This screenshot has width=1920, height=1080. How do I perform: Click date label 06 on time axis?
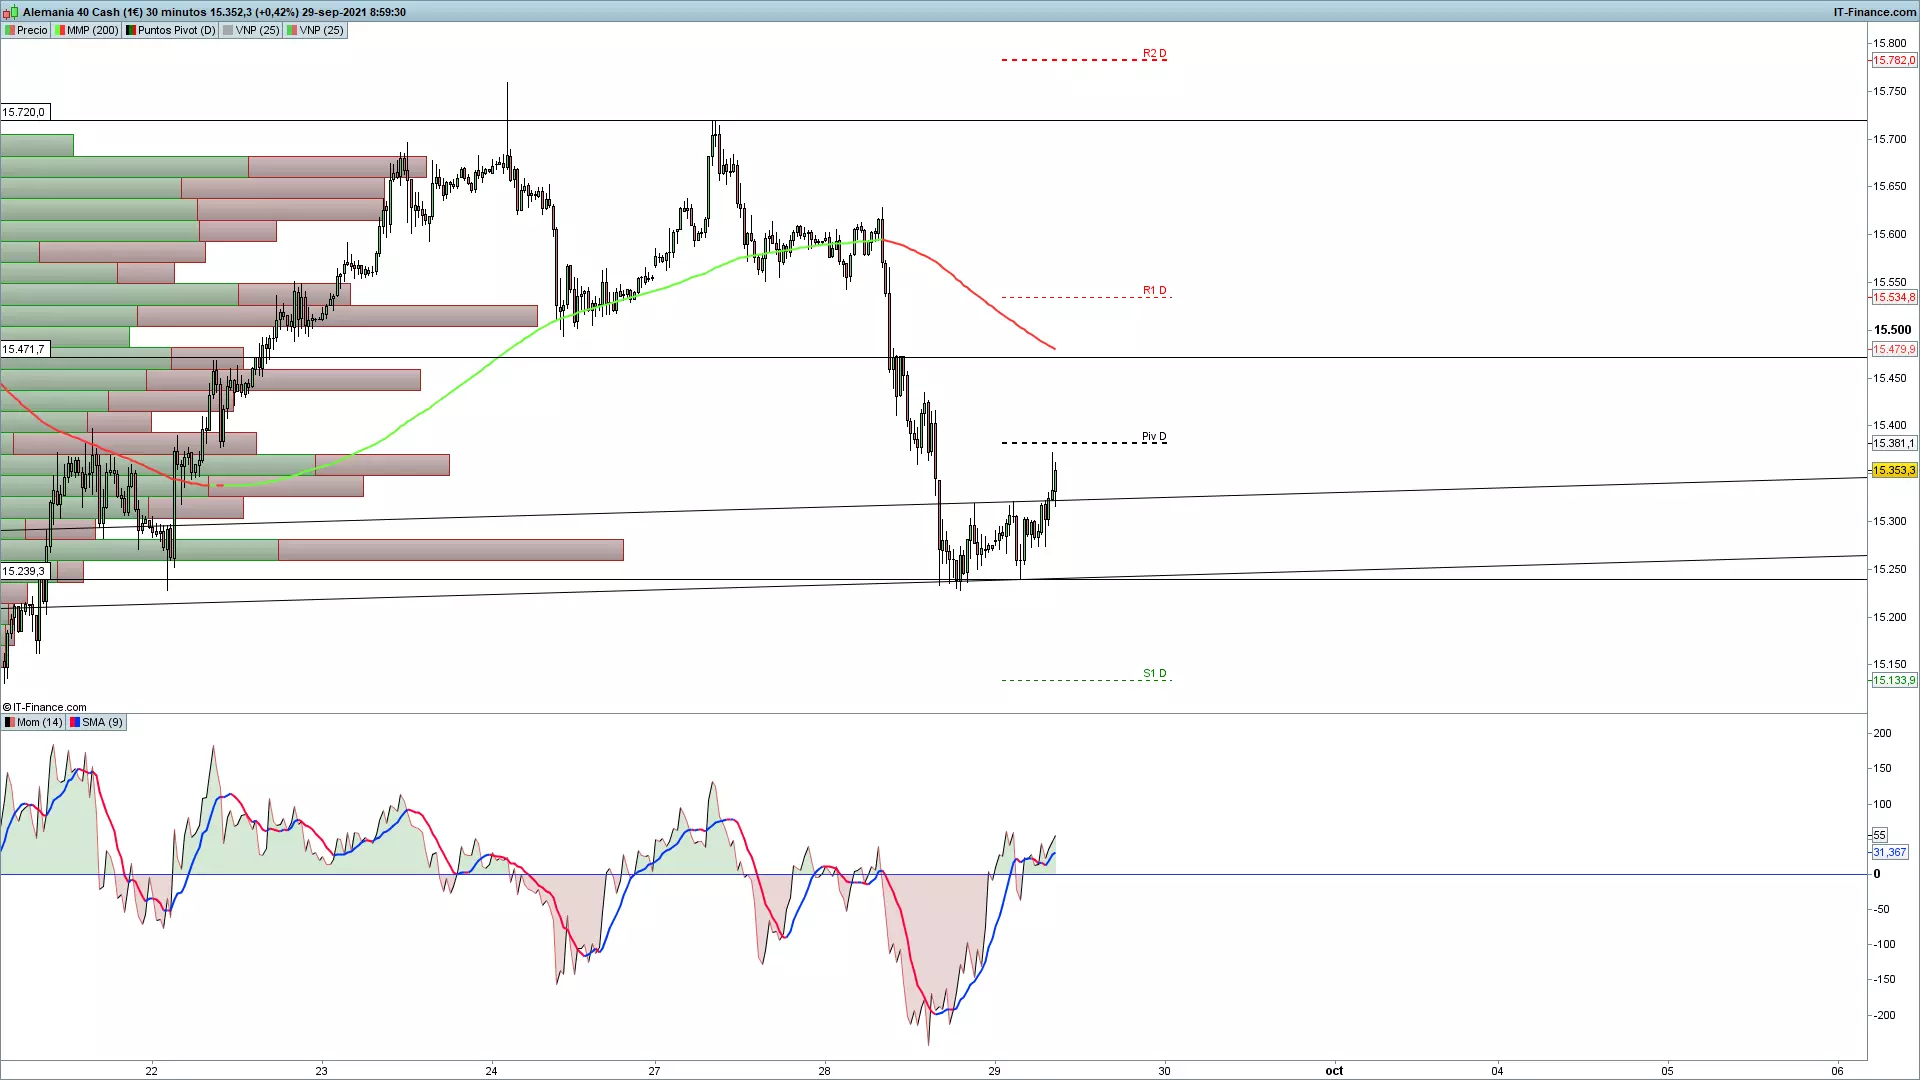[1837, 1071]
